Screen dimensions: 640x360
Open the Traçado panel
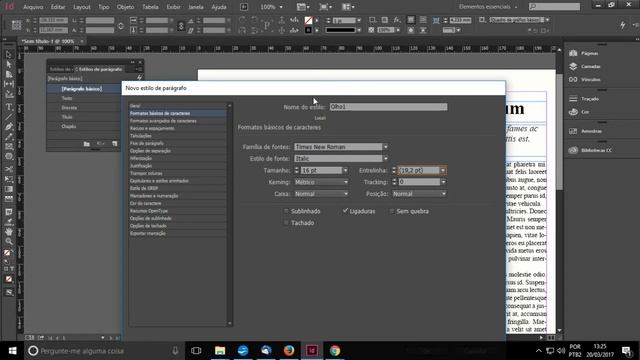coord(584,99)
